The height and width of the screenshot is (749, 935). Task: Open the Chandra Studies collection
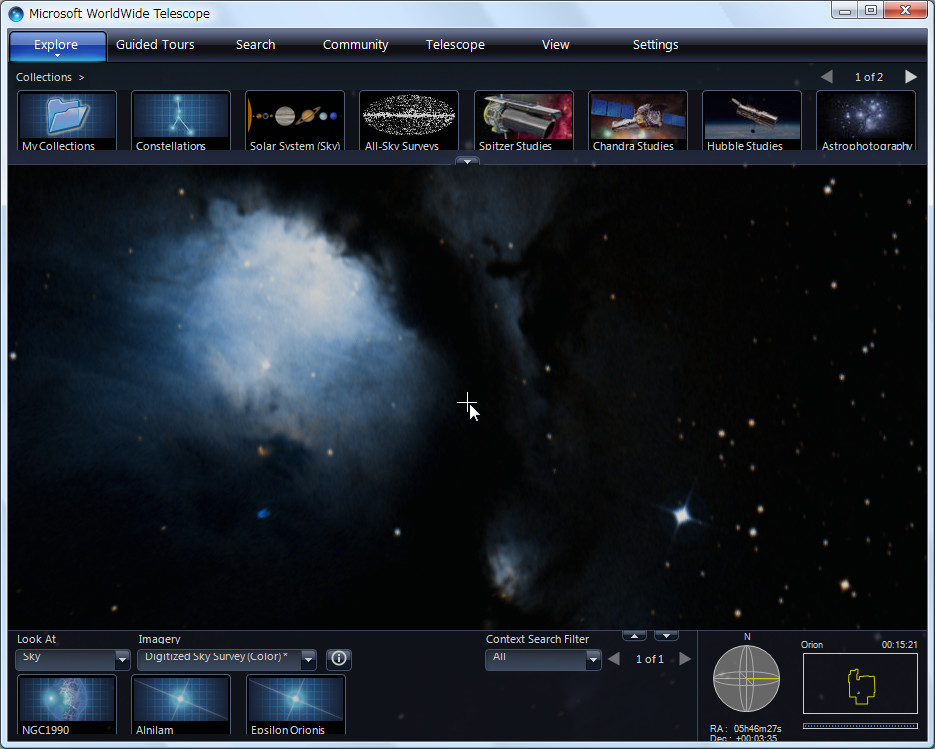tap(637, 120)
